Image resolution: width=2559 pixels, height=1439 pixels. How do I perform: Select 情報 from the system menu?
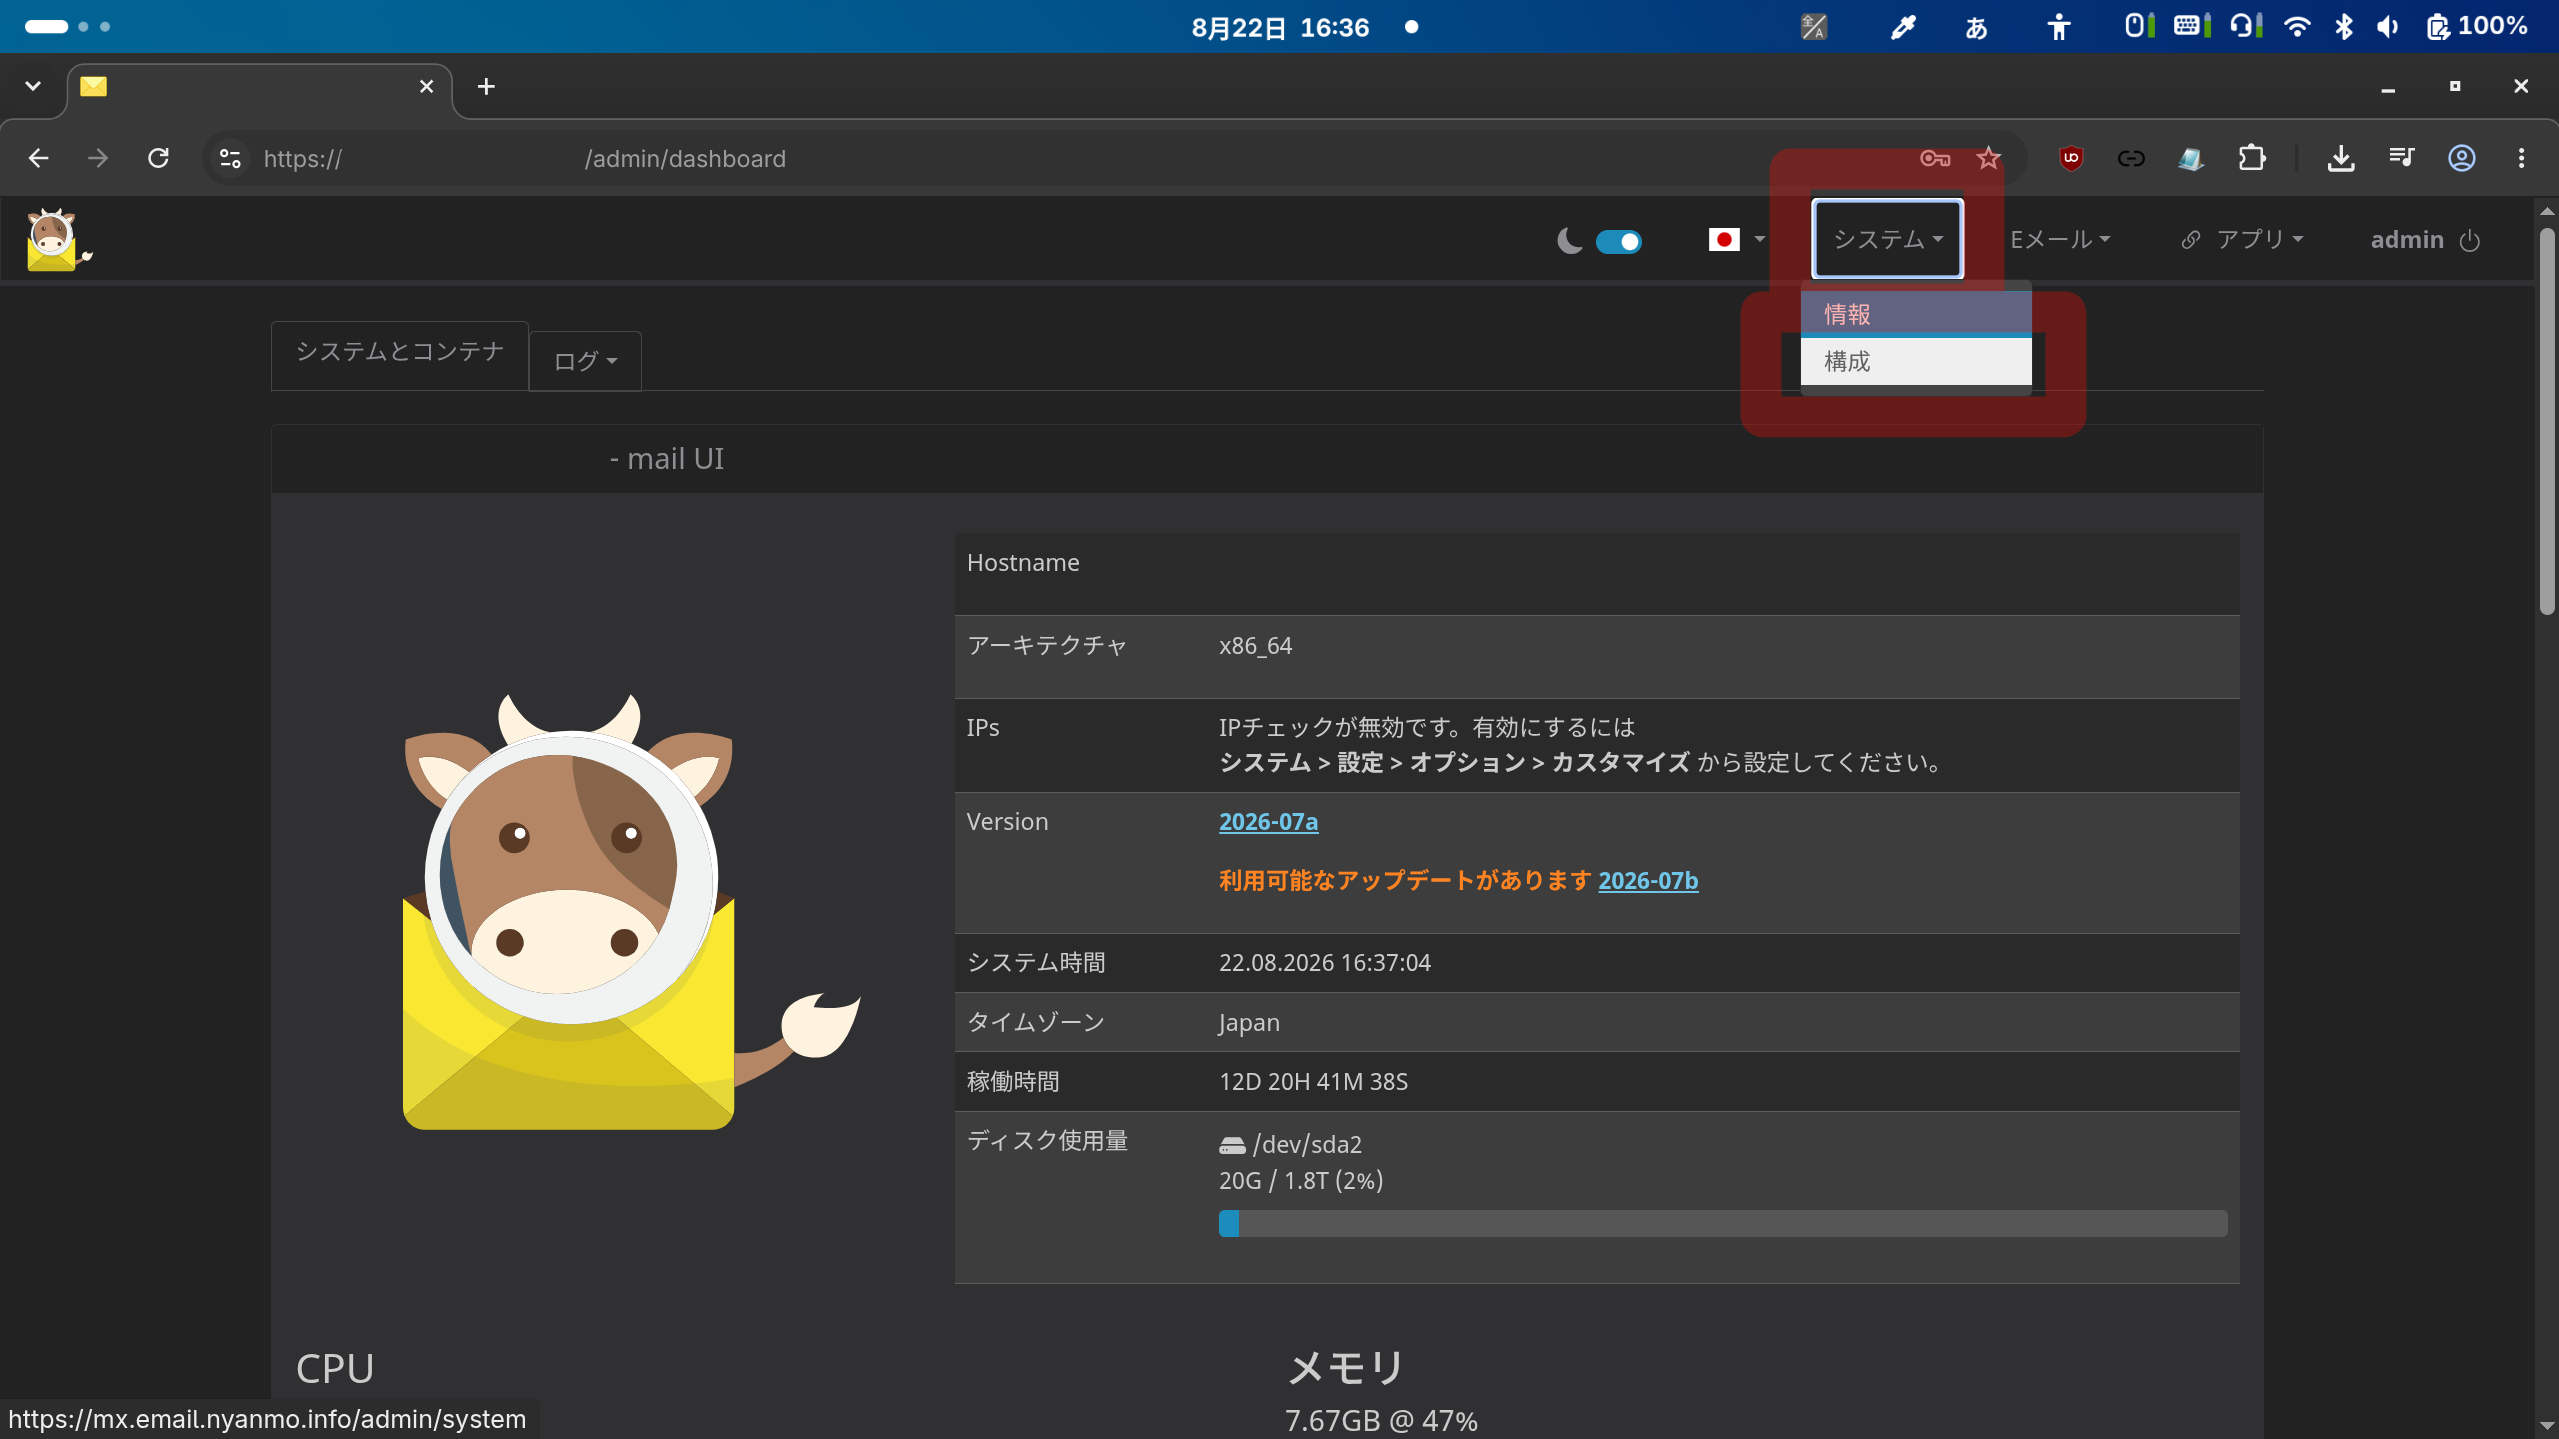point(1915,314)
